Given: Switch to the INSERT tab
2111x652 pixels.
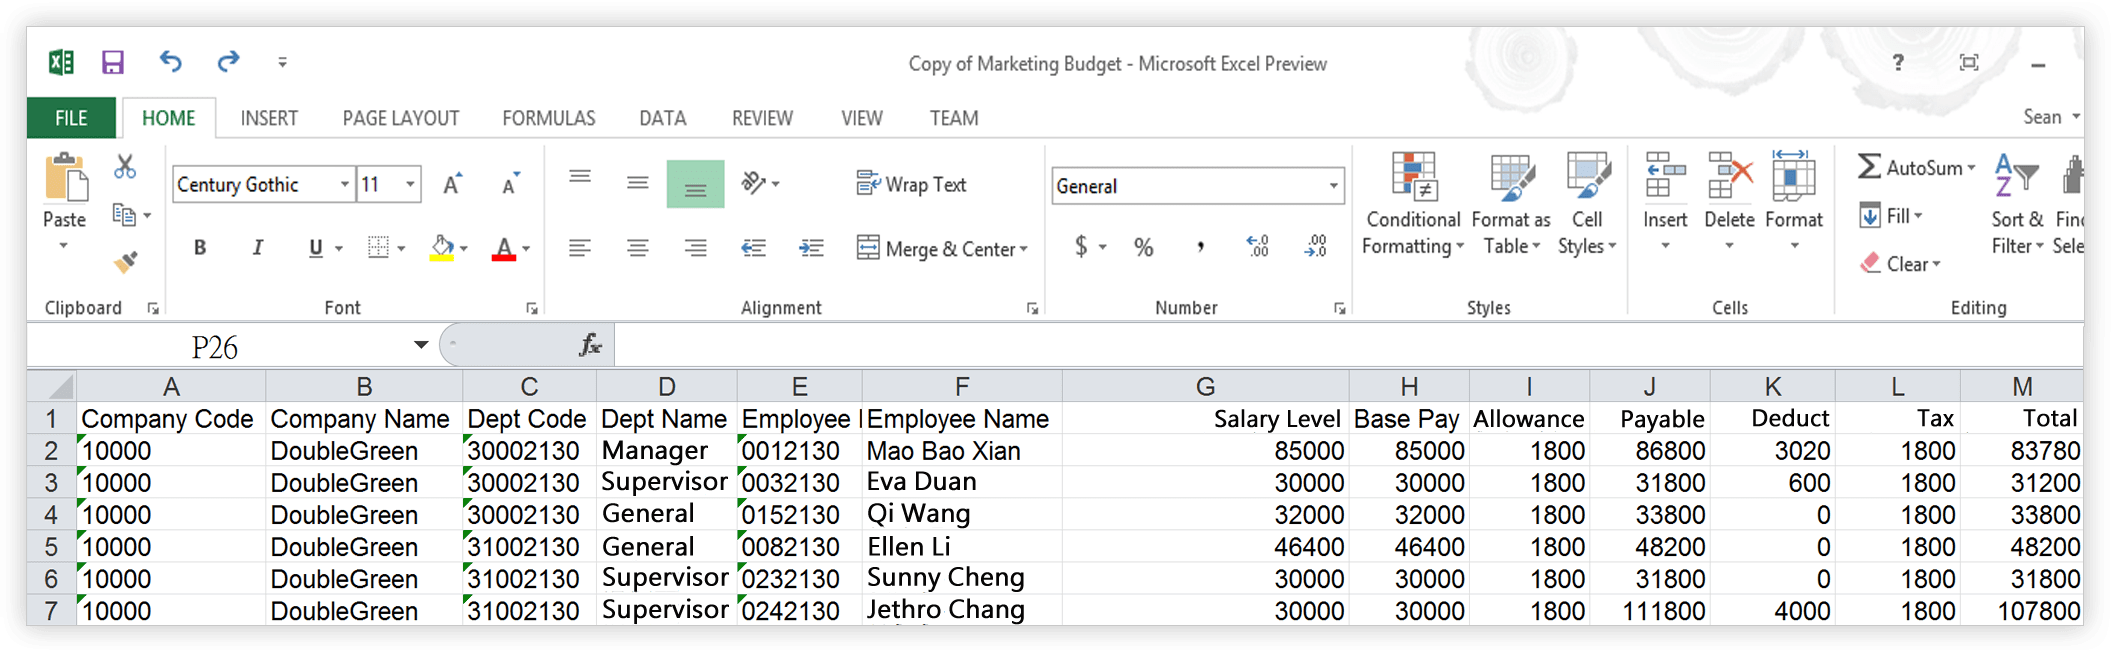Looking at the screenshot, I should coord(269,118).
